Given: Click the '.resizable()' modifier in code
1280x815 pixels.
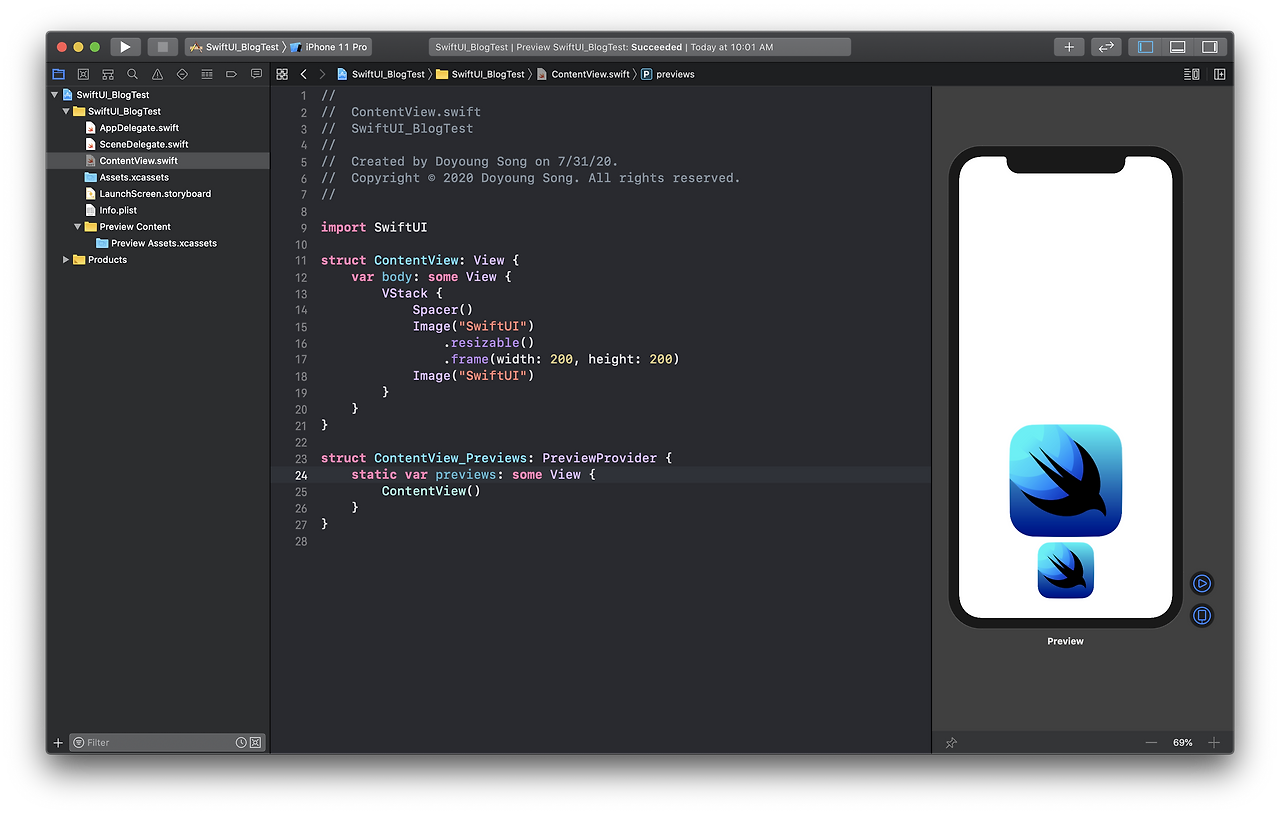Looking at the screenshot, I should (x=488, y=343).
